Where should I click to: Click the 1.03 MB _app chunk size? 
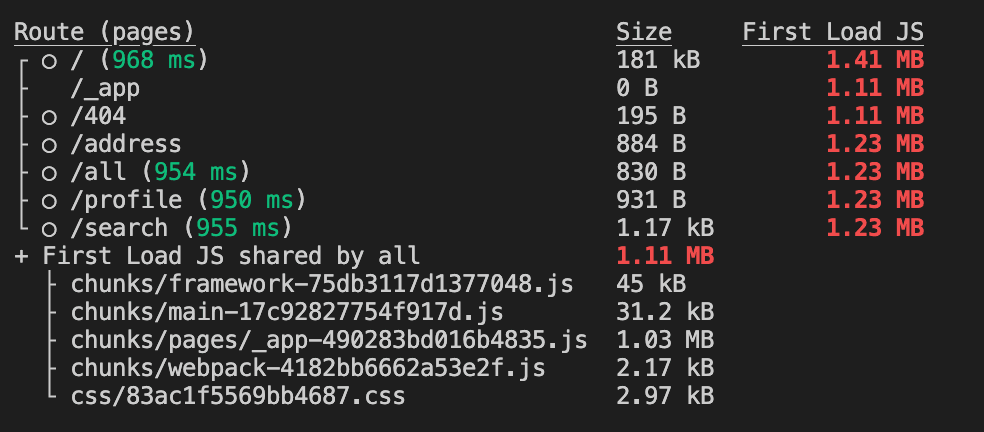click(x=665, y=340)
